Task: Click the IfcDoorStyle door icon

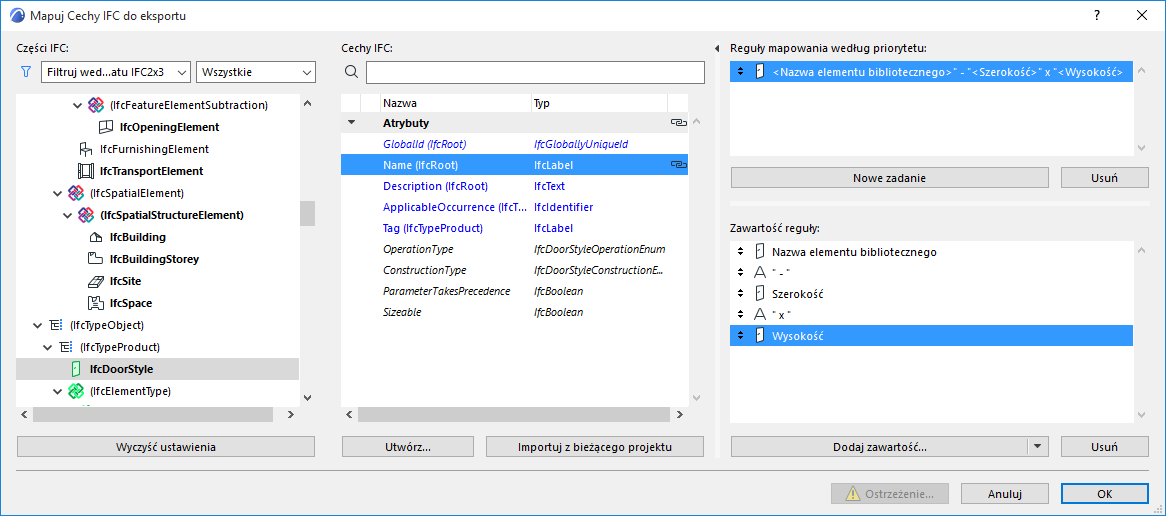Action: click(x=75, y=369)
